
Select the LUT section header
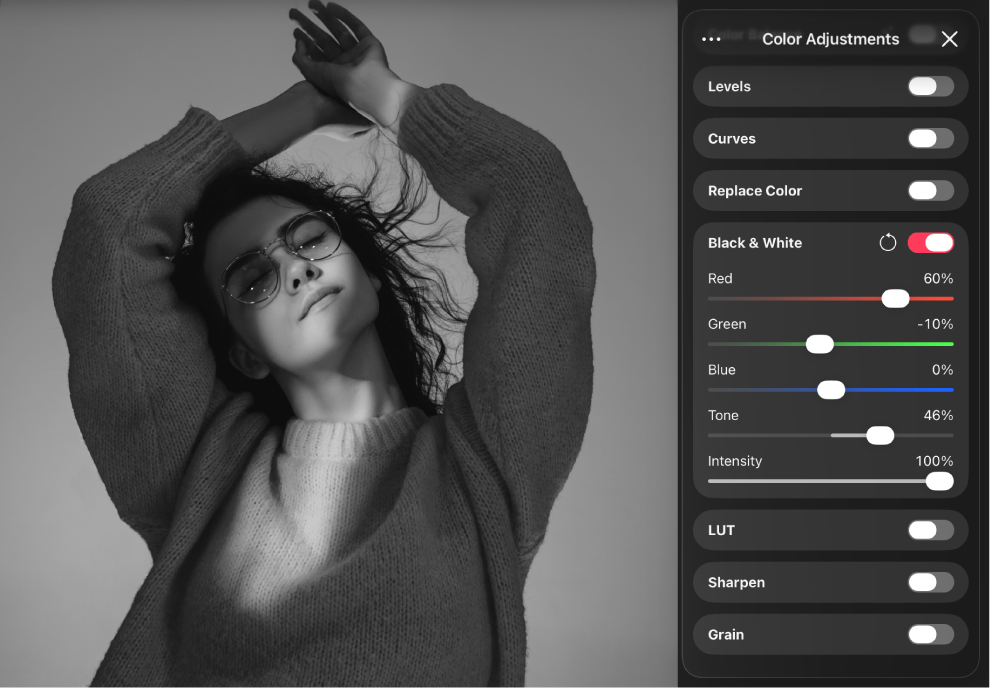(x=721, y=530)
